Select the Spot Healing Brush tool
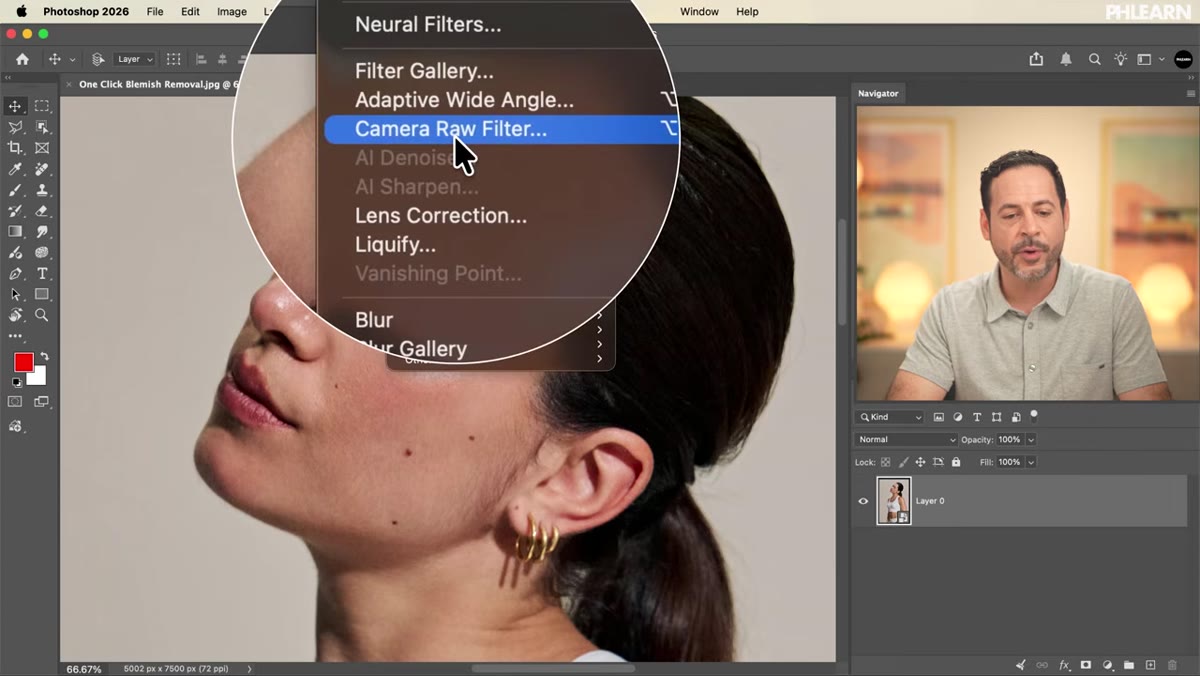The width and height of the screenshot is (1200, 676). 42,169
